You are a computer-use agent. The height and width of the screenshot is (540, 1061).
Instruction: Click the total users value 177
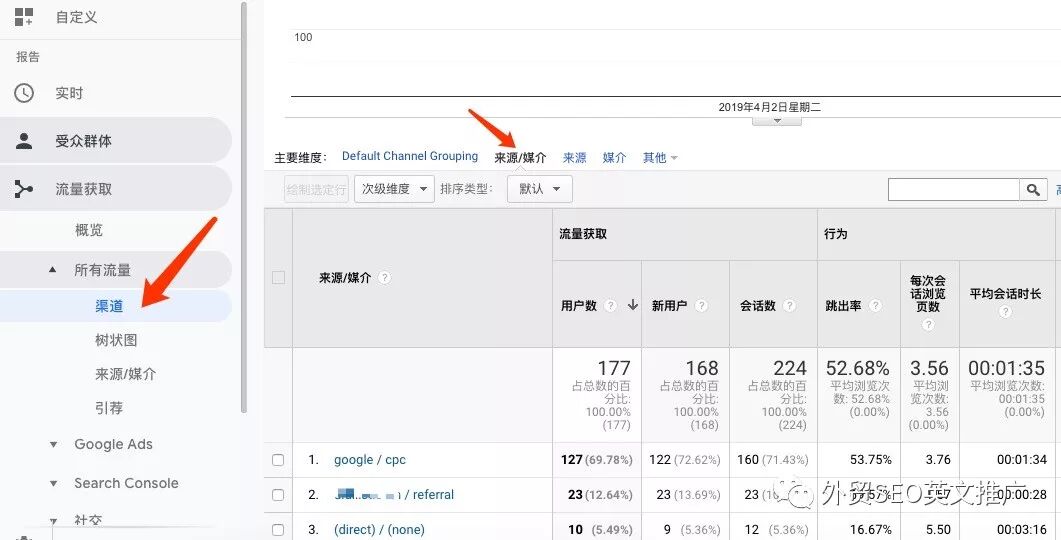[614, 368]
